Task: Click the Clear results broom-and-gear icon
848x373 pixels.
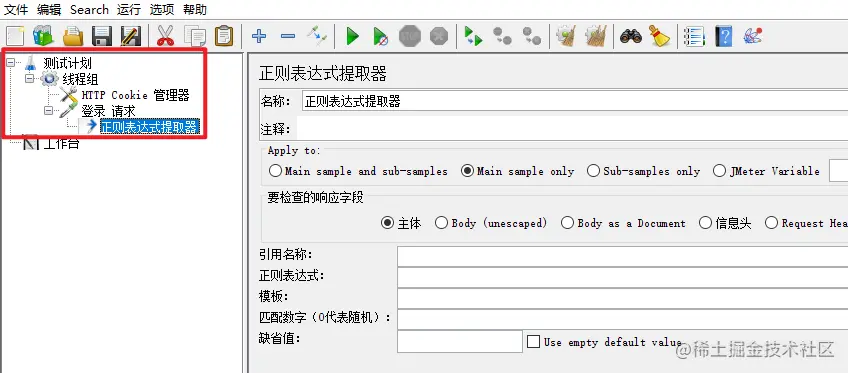Action: point(566,36)
